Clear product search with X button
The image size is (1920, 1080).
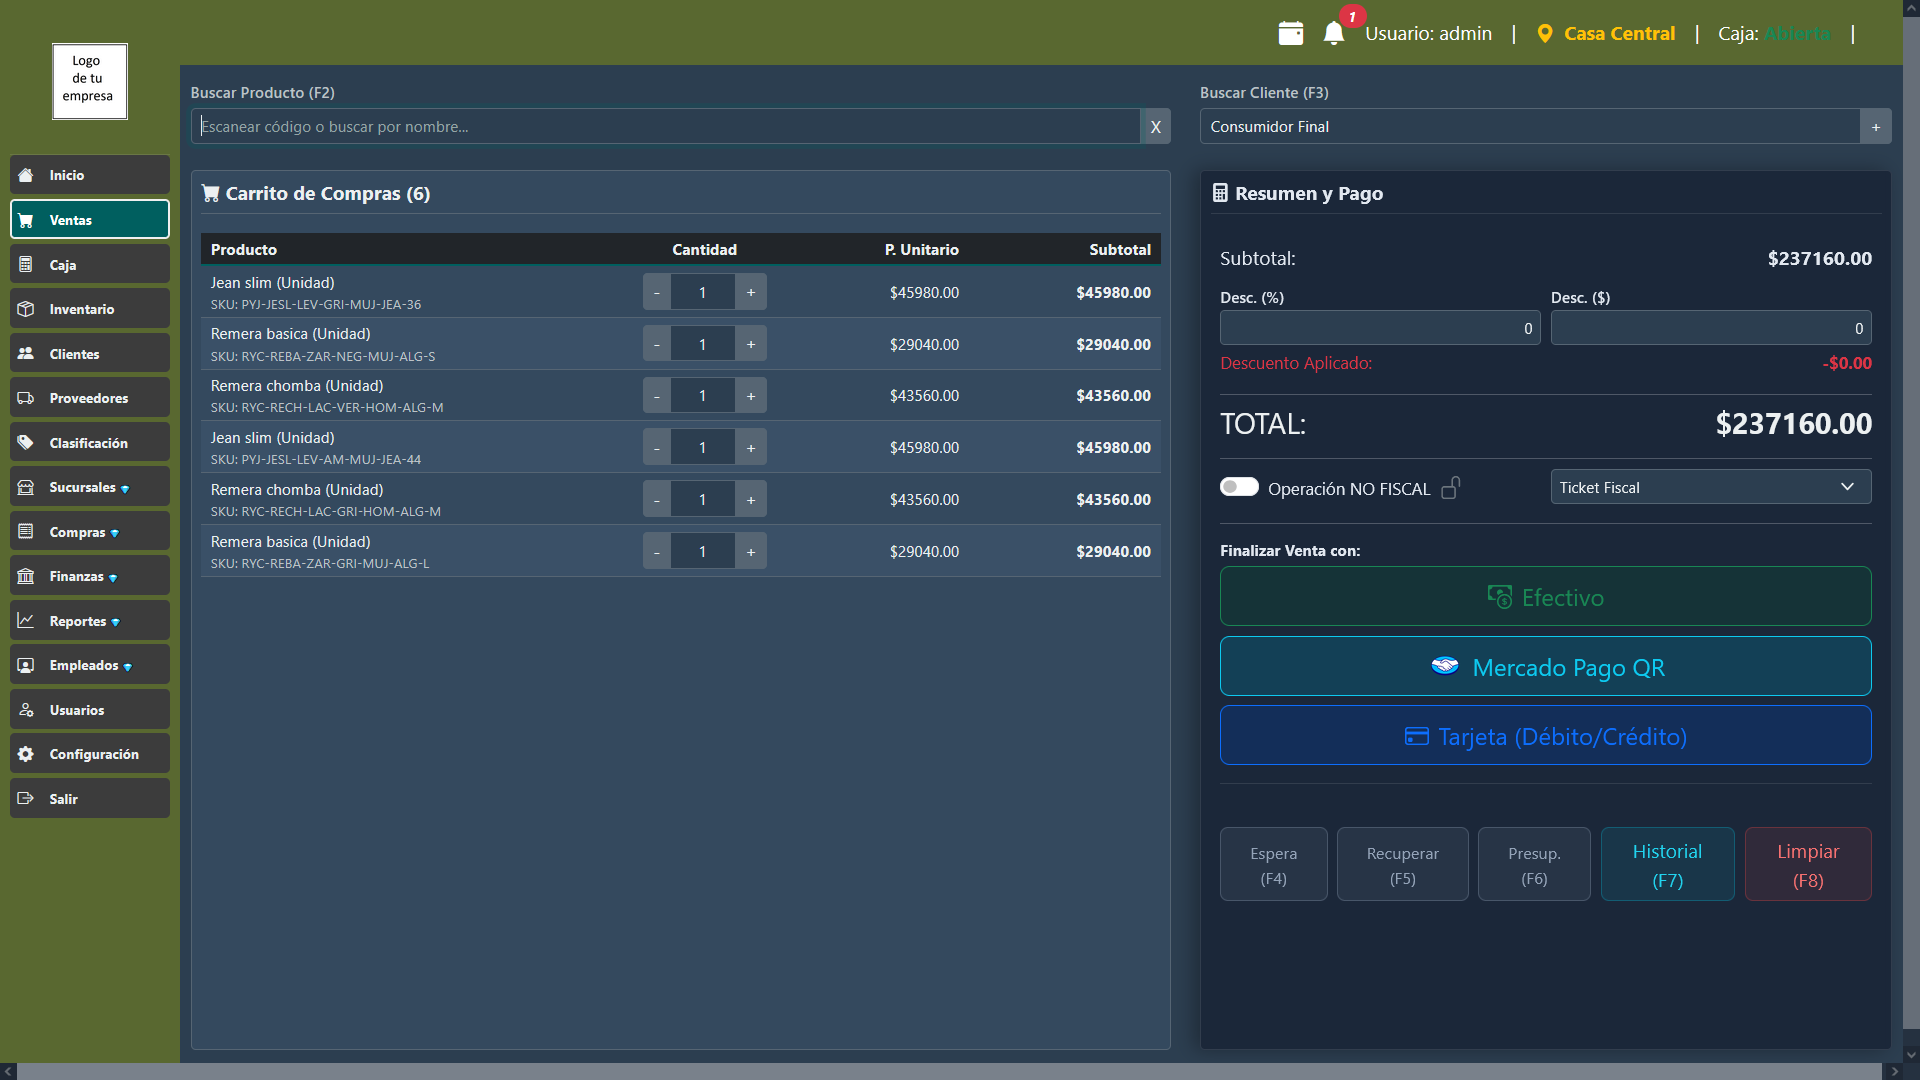1155,127
